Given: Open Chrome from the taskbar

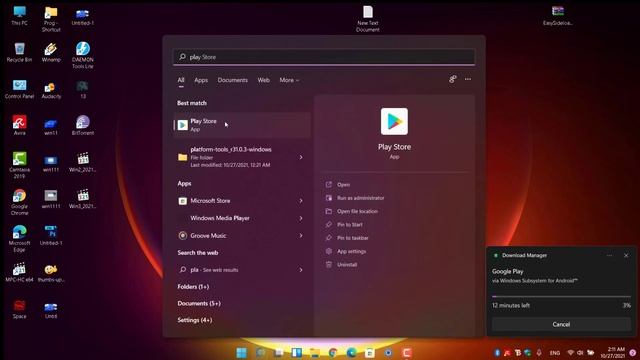Looking at the screenshot, I should pos(333,353).
